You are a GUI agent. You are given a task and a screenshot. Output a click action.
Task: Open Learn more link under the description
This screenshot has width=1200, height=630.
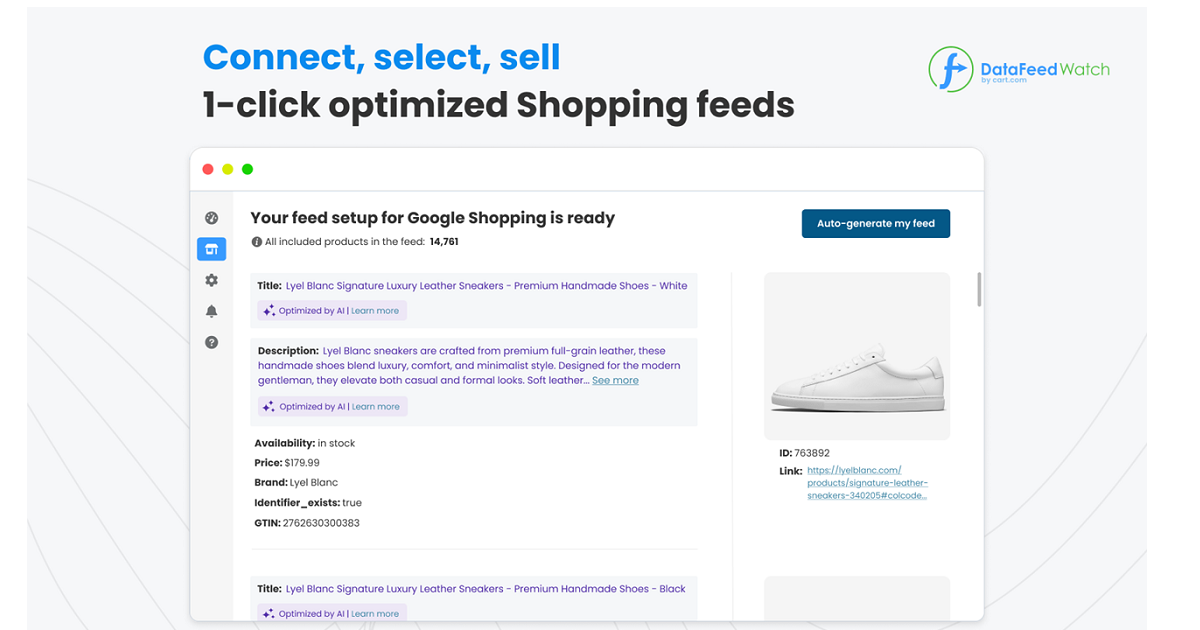[375, 407]
